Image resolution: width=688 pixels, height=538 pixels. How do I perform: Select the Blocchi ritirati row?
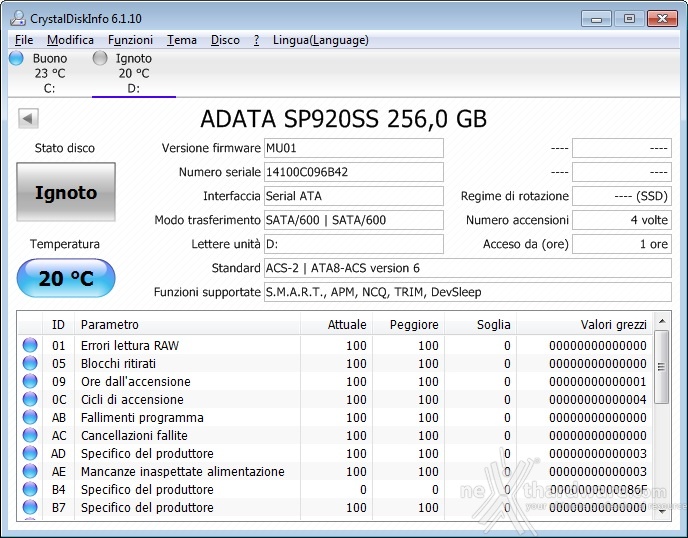tap(335, 363)
